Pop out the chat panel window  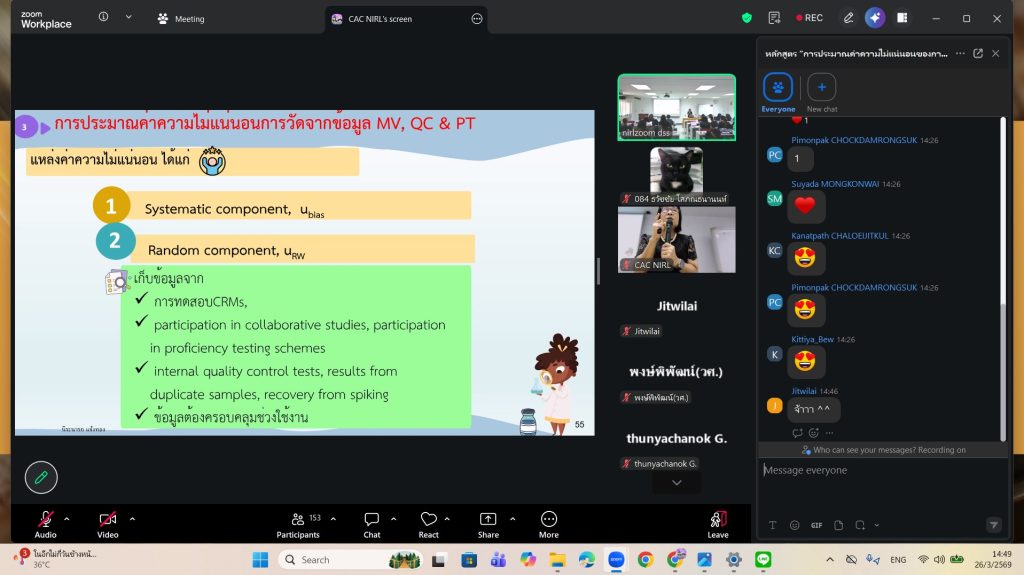click(978, 53)
